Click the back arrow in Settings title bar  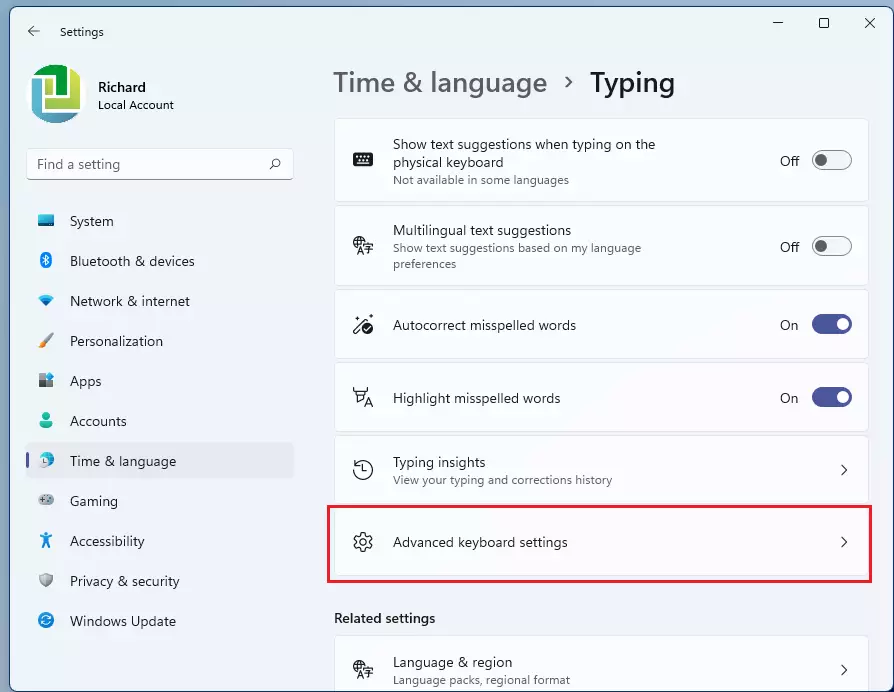(34, 31)
